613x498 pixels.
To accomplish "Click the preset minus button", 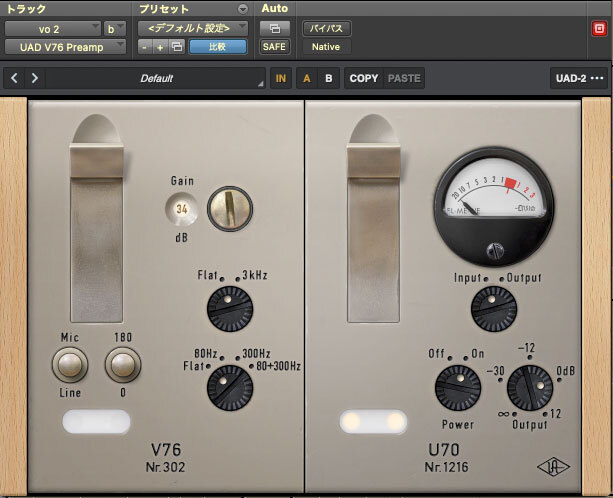I will 145,47.
